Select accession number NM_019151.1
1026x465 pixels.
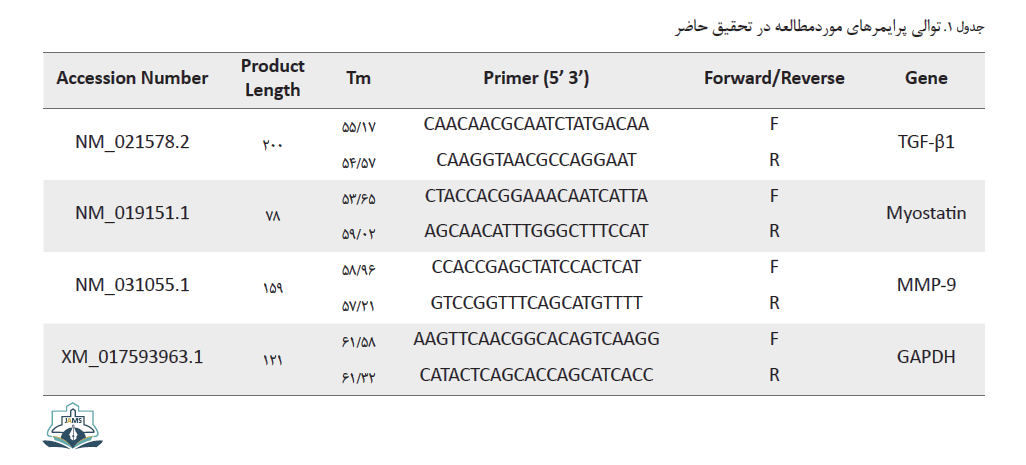point(132,213)
